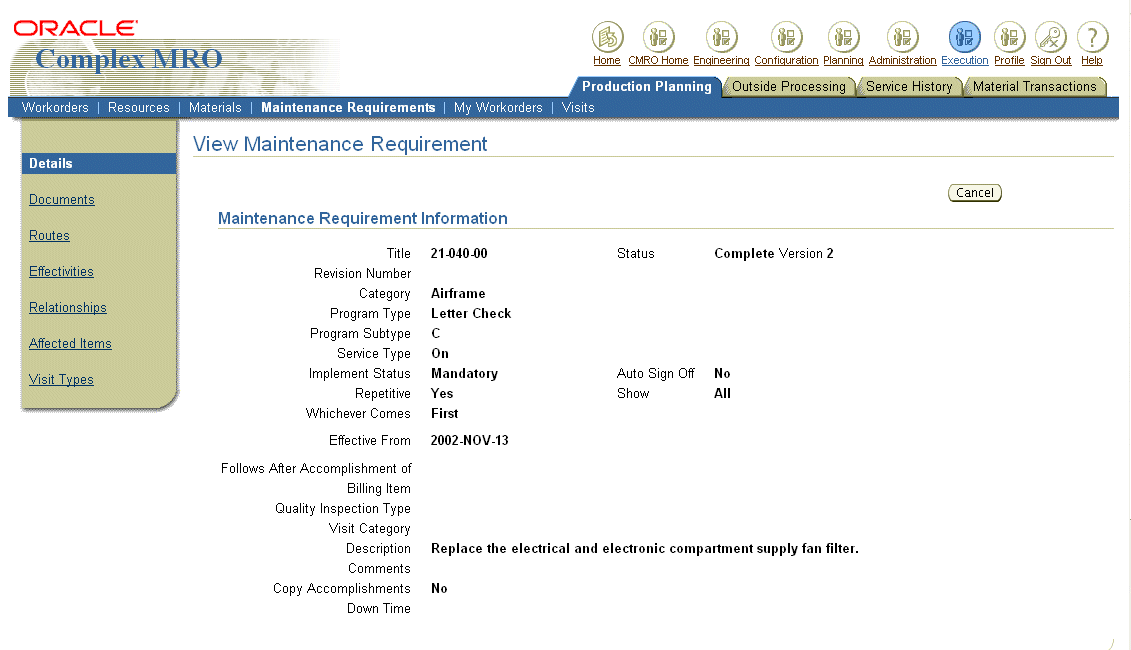Click the Administration icon
1131x650 pixels.
(x=902, y=37)
